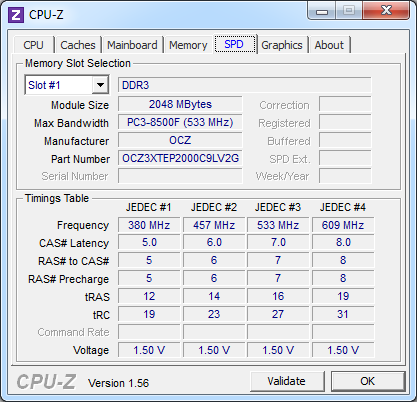Click the Part Number field OCZ3XTEP2000C9LV2G

click(180, 158)
